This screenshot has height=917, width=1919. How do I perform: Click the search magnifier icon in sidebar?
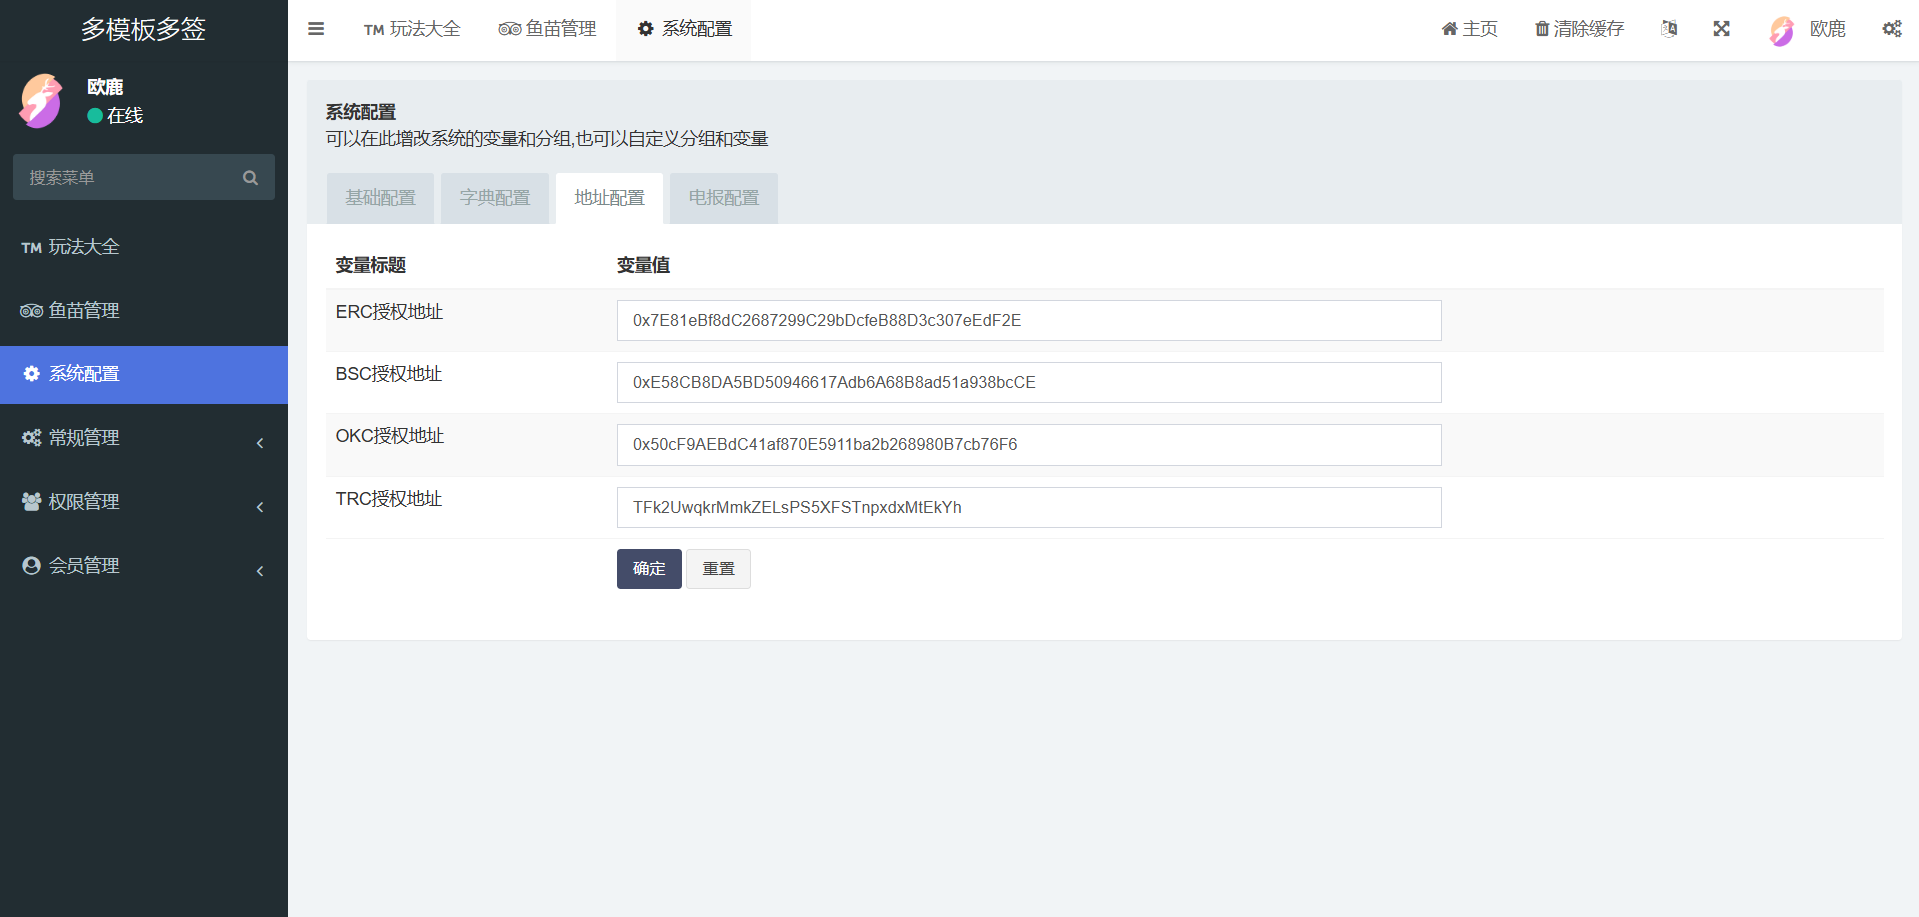click(250, 178)
